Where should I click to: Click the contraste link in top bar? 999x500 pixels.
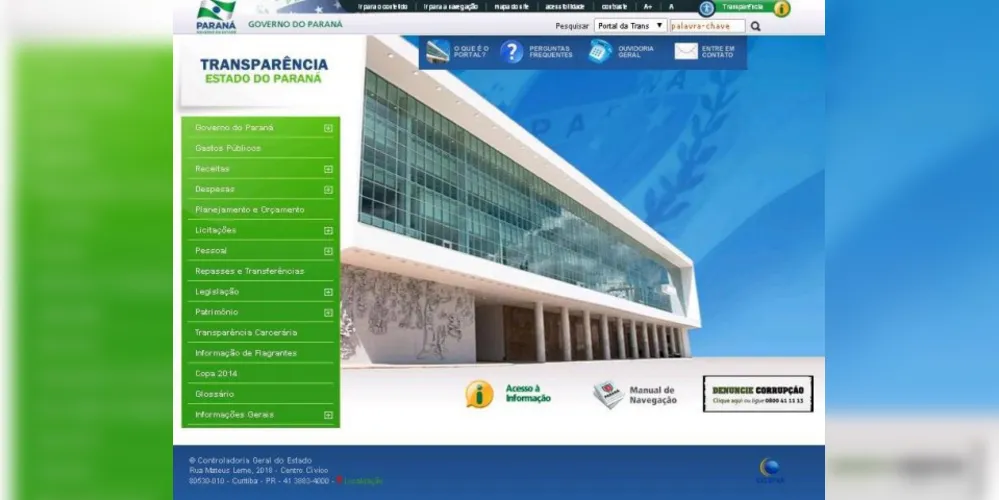[614, 6]
